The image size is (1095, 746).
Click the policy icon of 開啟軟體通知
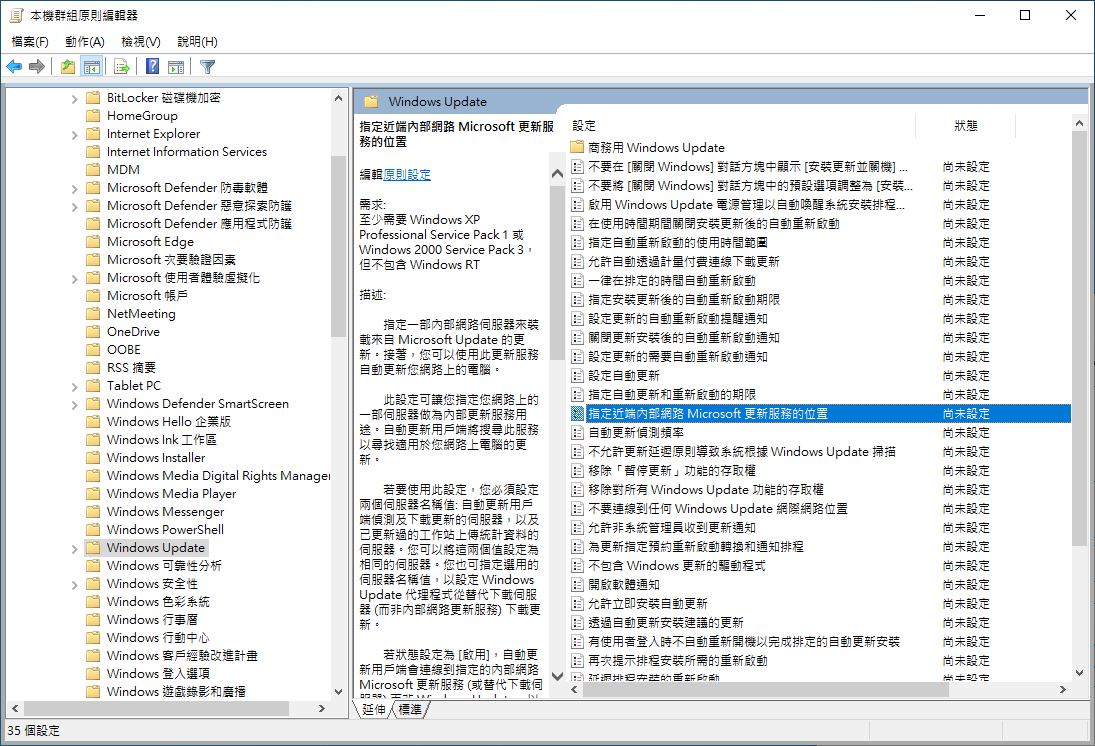point(578,584)
